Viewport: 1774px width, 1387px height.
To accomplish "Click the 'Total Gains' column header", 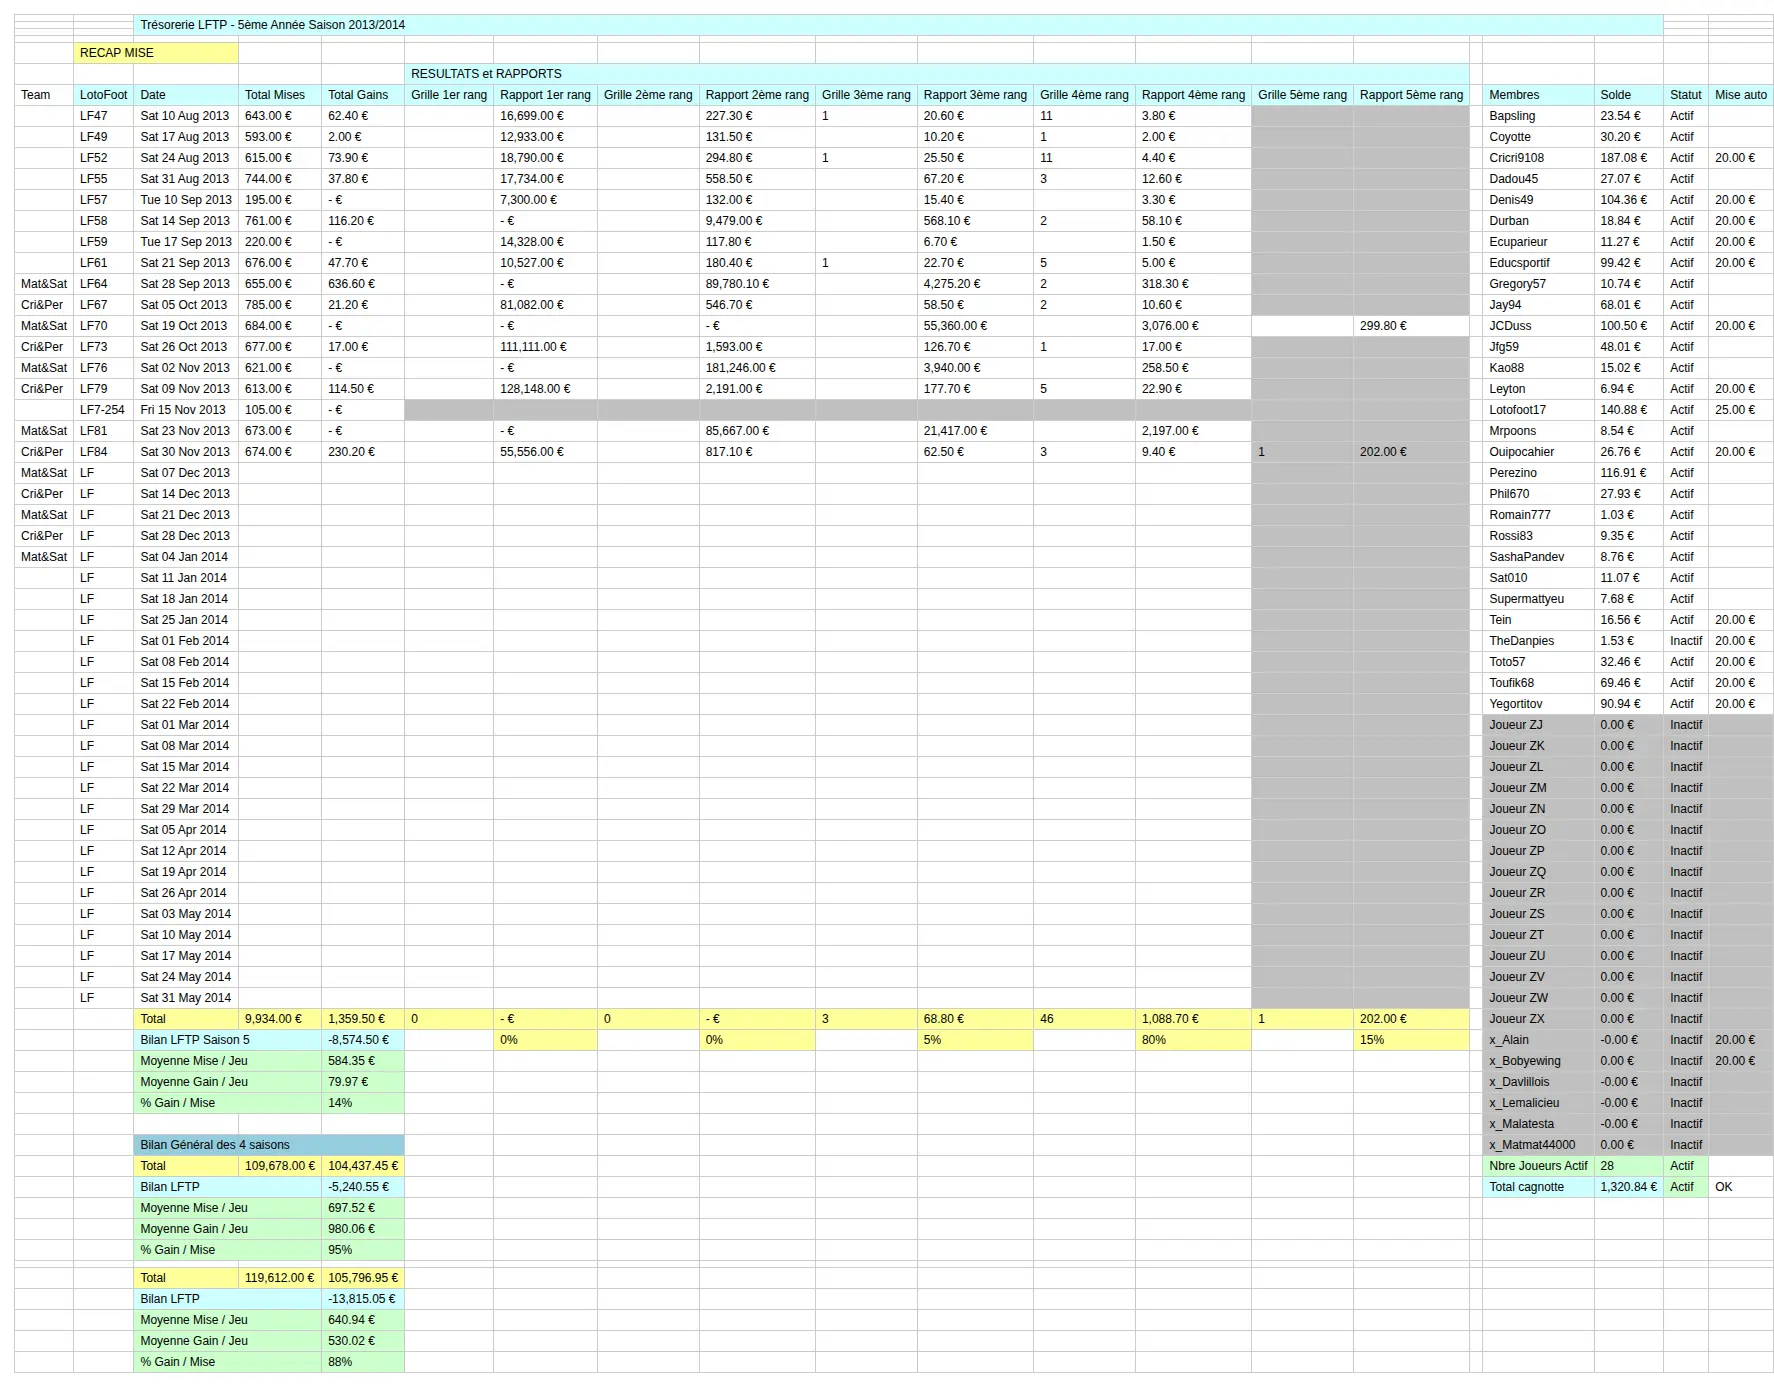I will pos(363,95).
